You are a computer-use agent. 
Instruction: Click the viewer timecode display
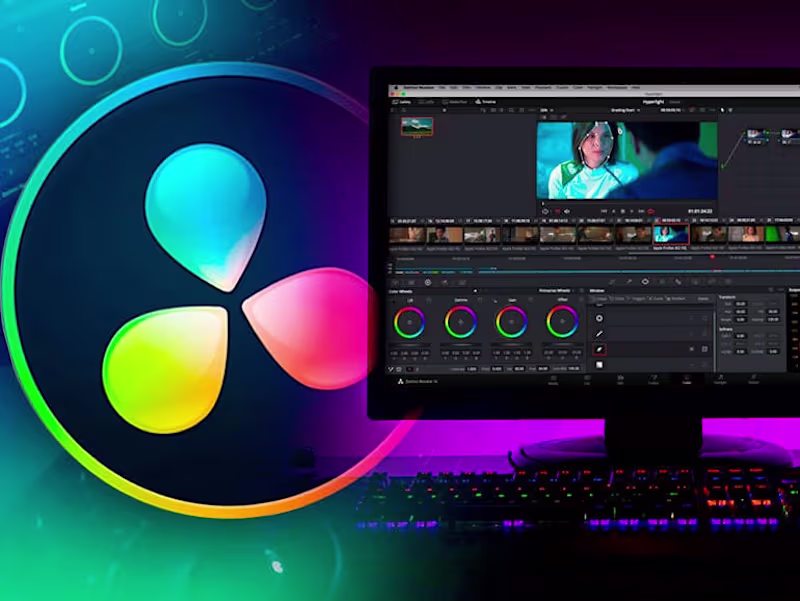tap(700, 211)
